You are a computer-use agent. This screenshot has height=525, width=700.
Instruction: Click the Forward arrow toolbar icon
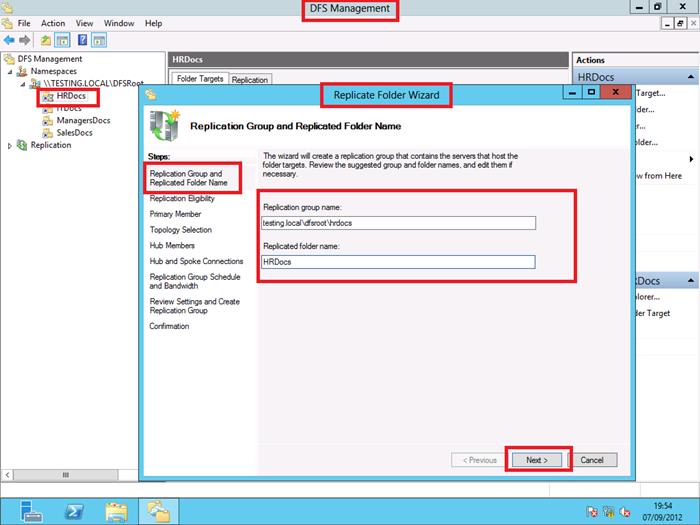point(25,40)
